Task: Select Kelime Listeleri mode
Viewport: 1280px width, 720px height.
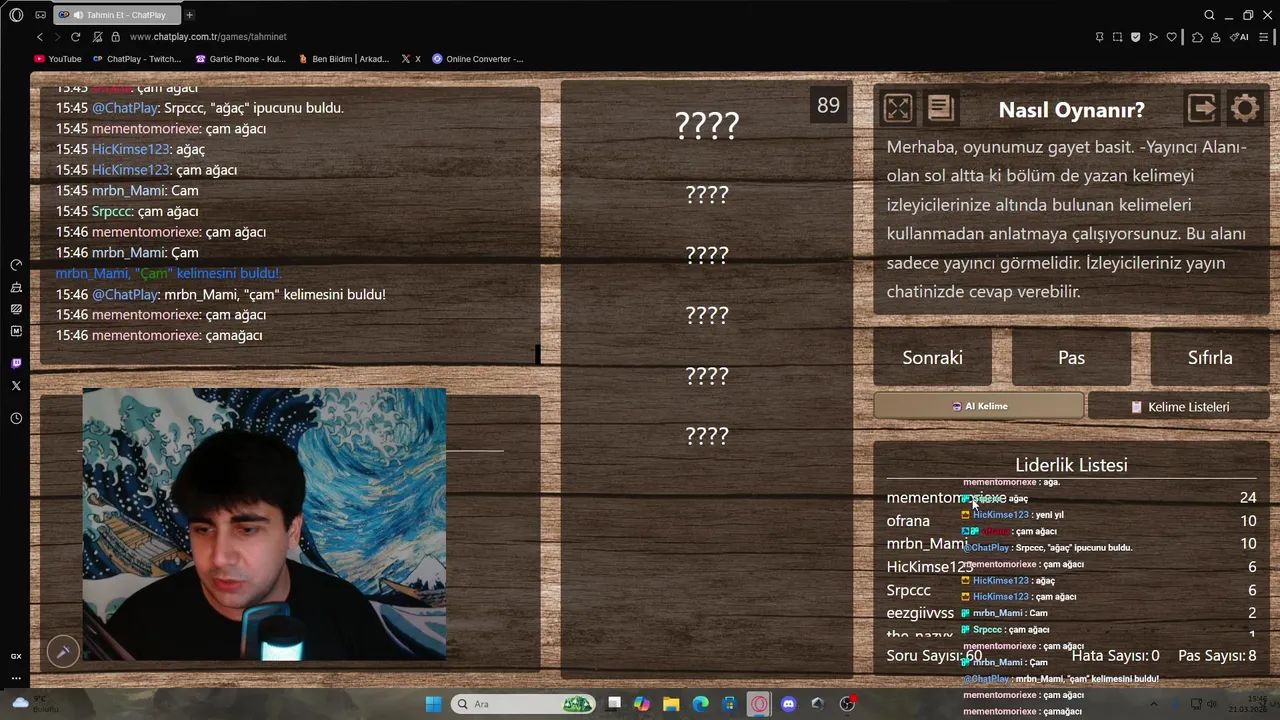Action: pyautogui.click(x=1179, y=407)
